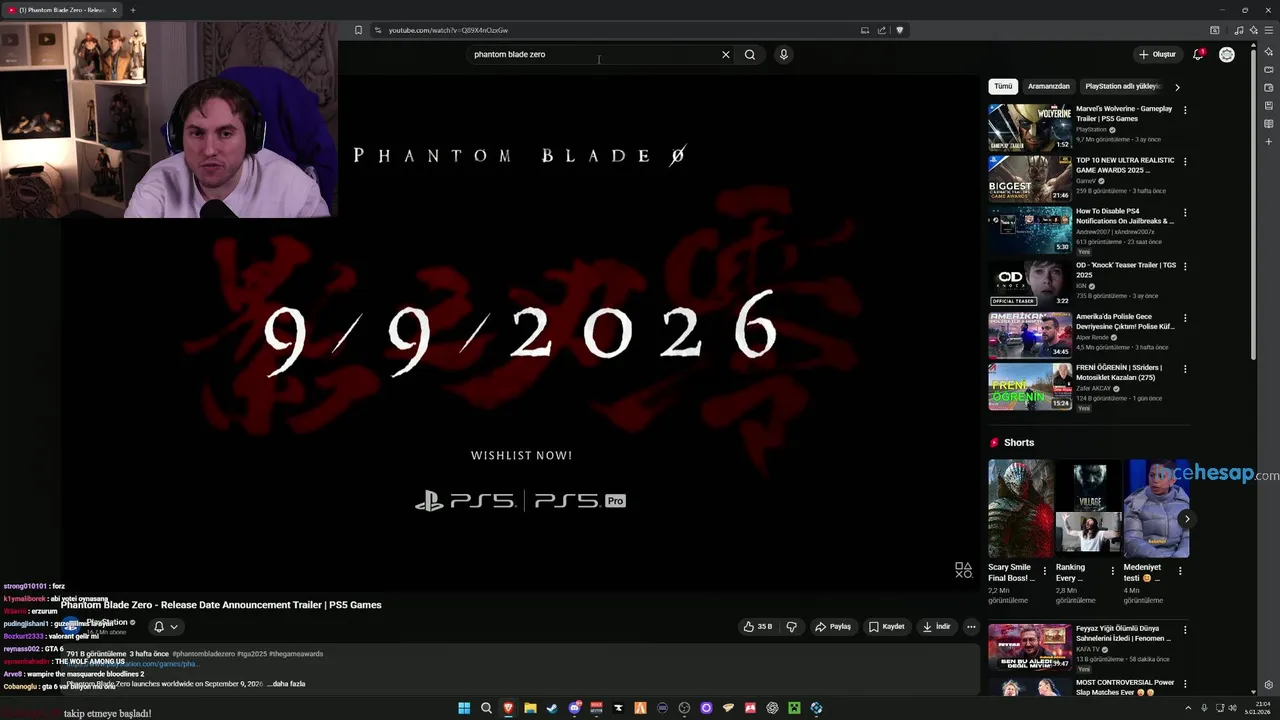The image size is (1280, 720).
Task: Open clock and date in taskbar
Action: tap(1256, 708)
